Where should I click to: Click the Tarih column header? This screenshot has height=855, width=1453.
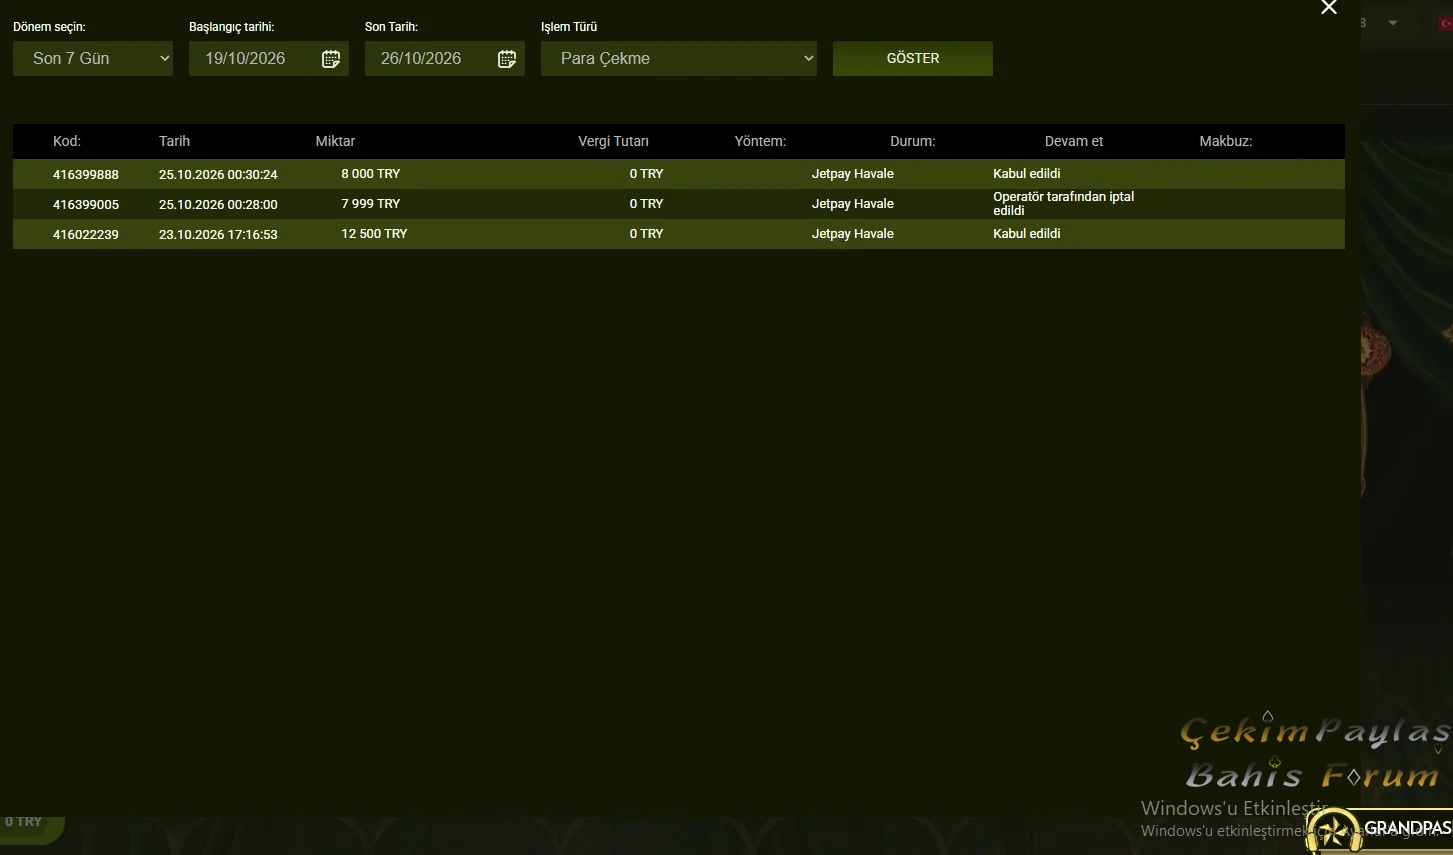tap(174, 141)
